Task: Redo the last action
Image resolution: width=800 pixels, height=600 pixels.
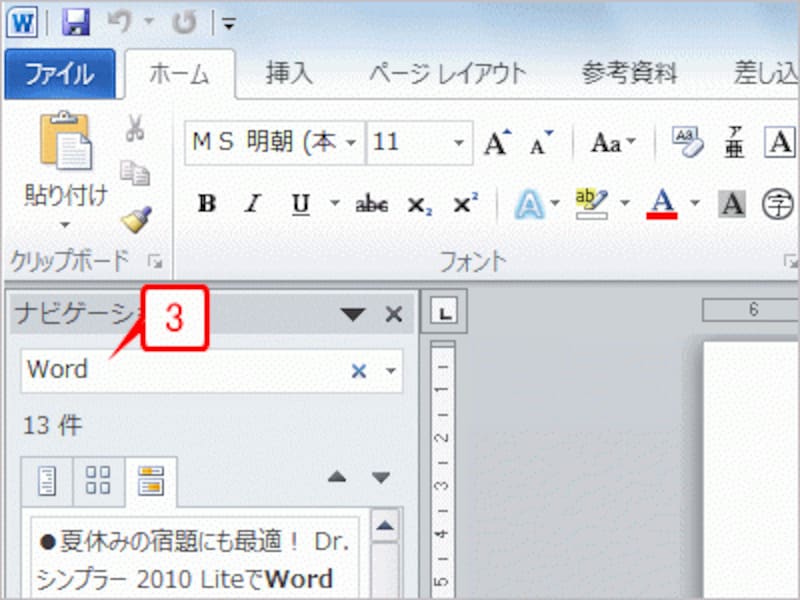Action: point(184,23)
